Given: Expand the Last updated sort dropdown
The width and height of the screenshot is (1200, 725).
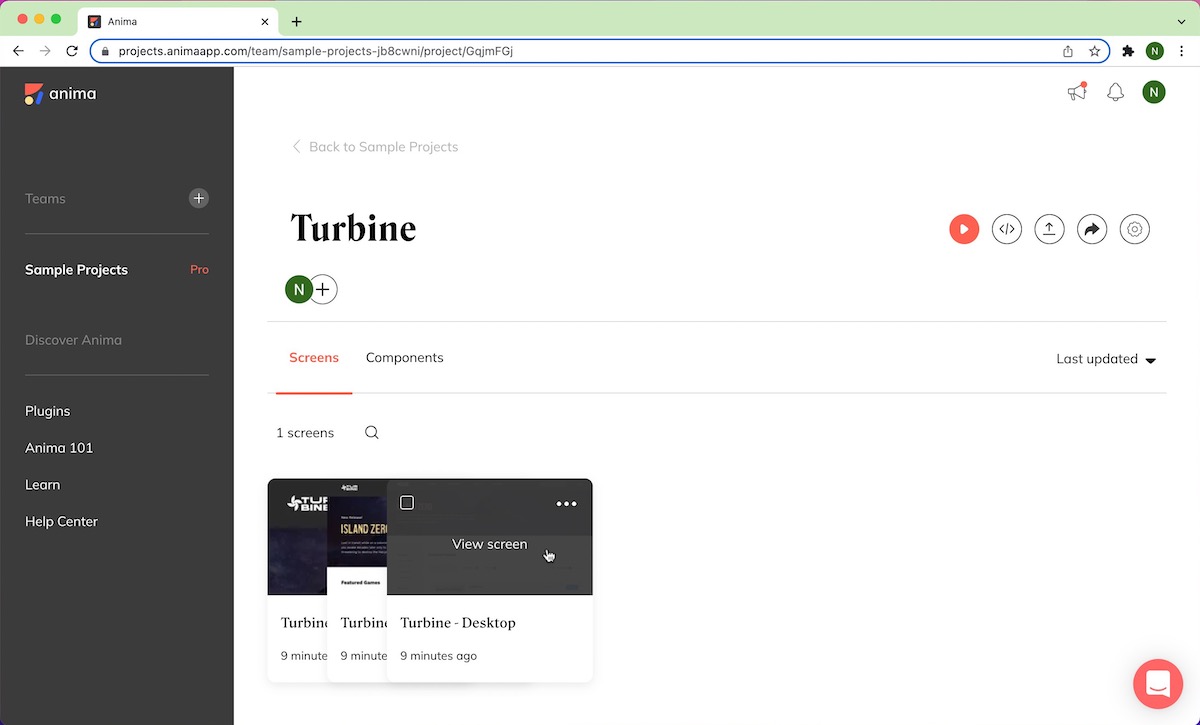Looking at the screenshot, I should click(x=1106, y=359).
